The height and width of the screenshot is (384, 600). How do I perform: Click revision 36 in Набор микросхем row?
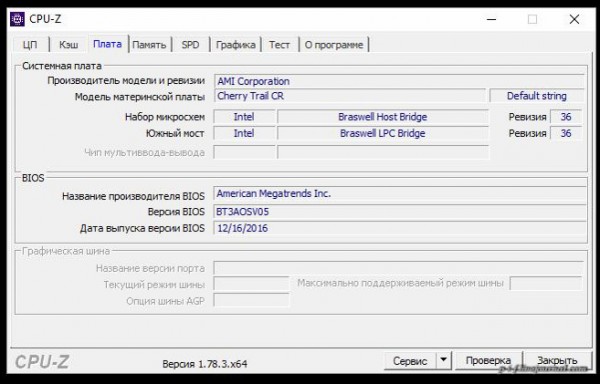[x=566, y=117]
